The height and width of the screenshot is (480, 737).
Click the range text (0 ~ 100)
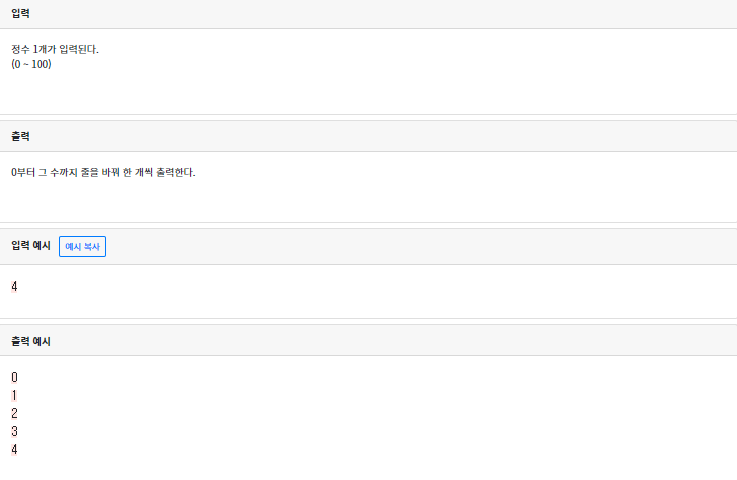(31, 64)
